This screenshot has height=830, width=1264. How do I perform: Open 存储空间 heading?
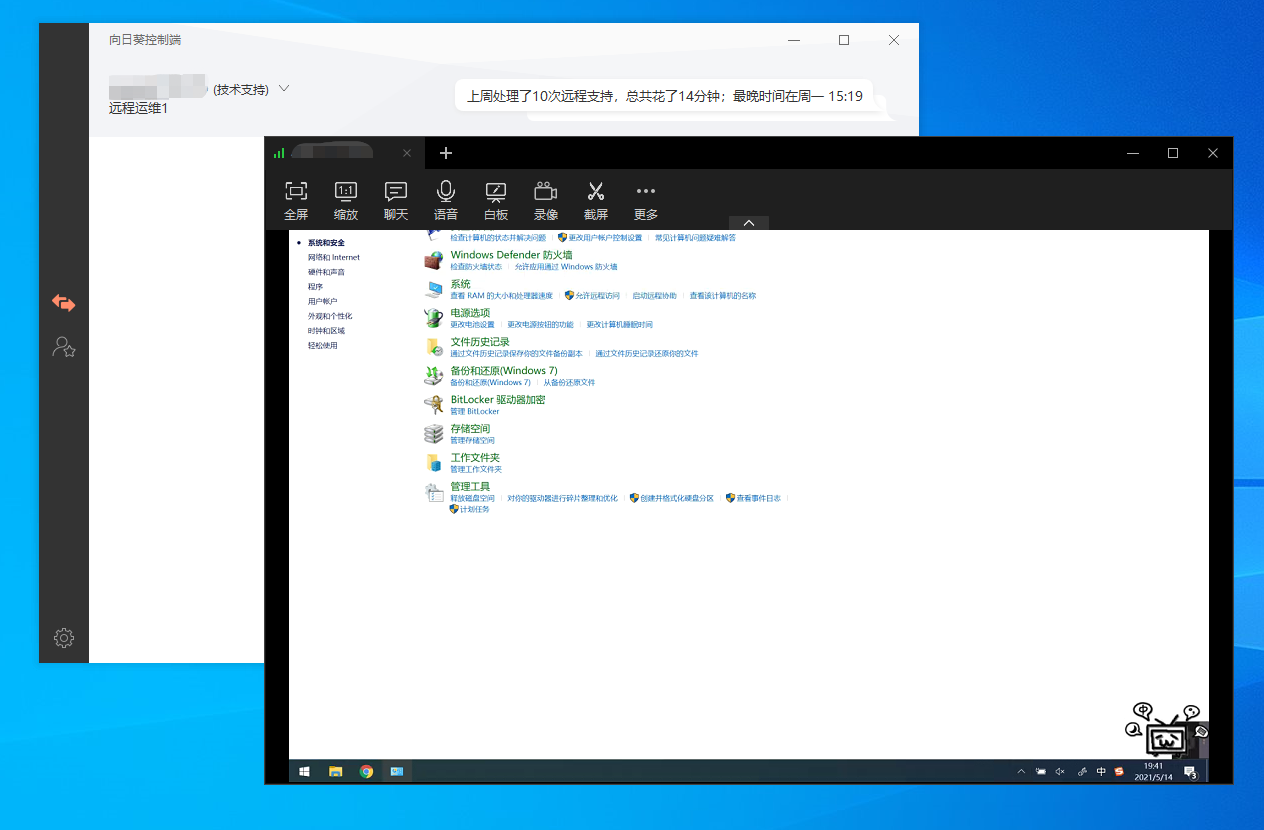[x=470, y=429]
